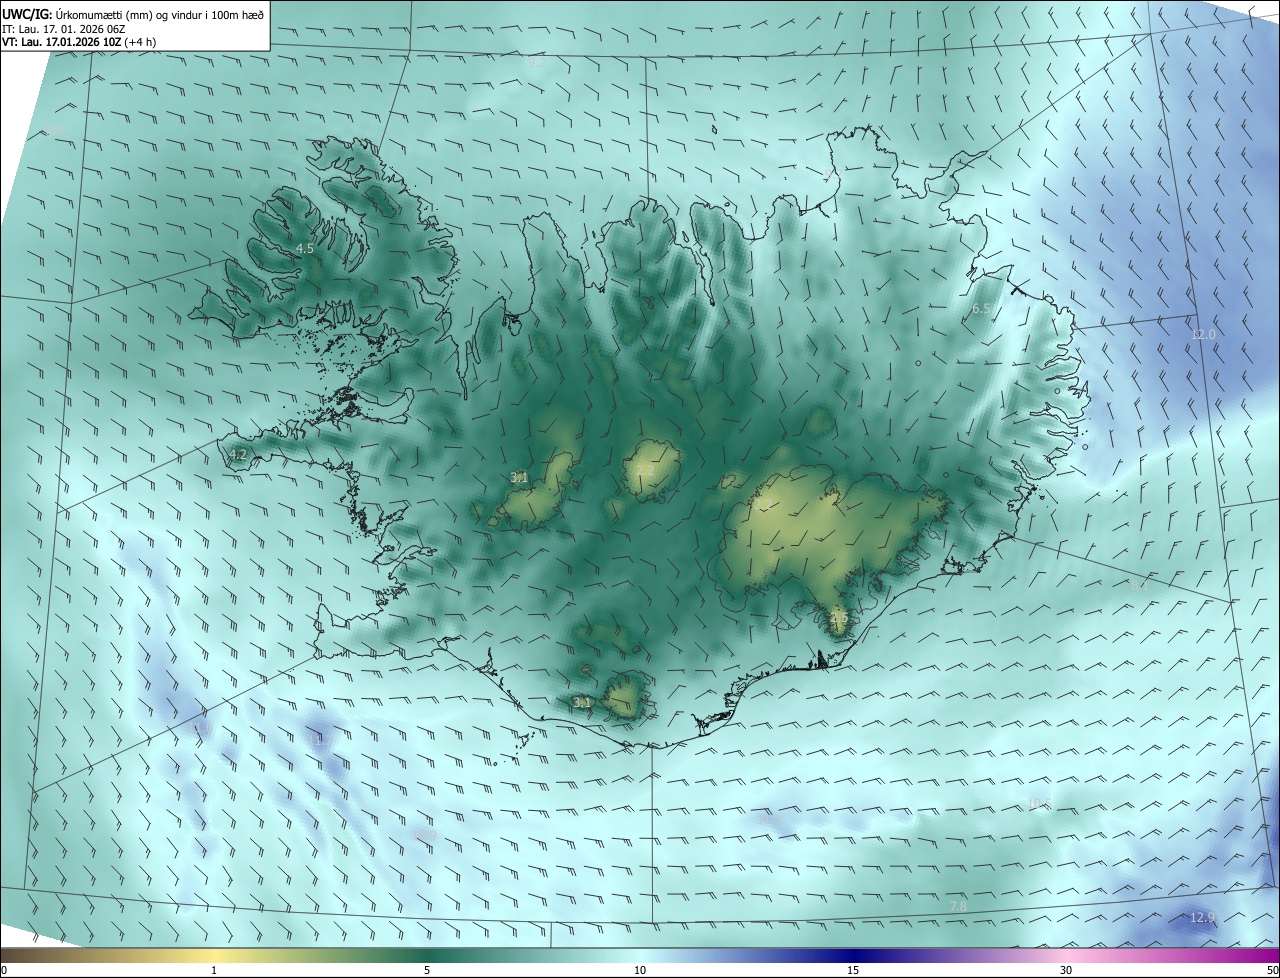Click the '50' label on the color scale
This screenshot has width=1280, height=978.
pyautogui.click(x=1272, y=970)
